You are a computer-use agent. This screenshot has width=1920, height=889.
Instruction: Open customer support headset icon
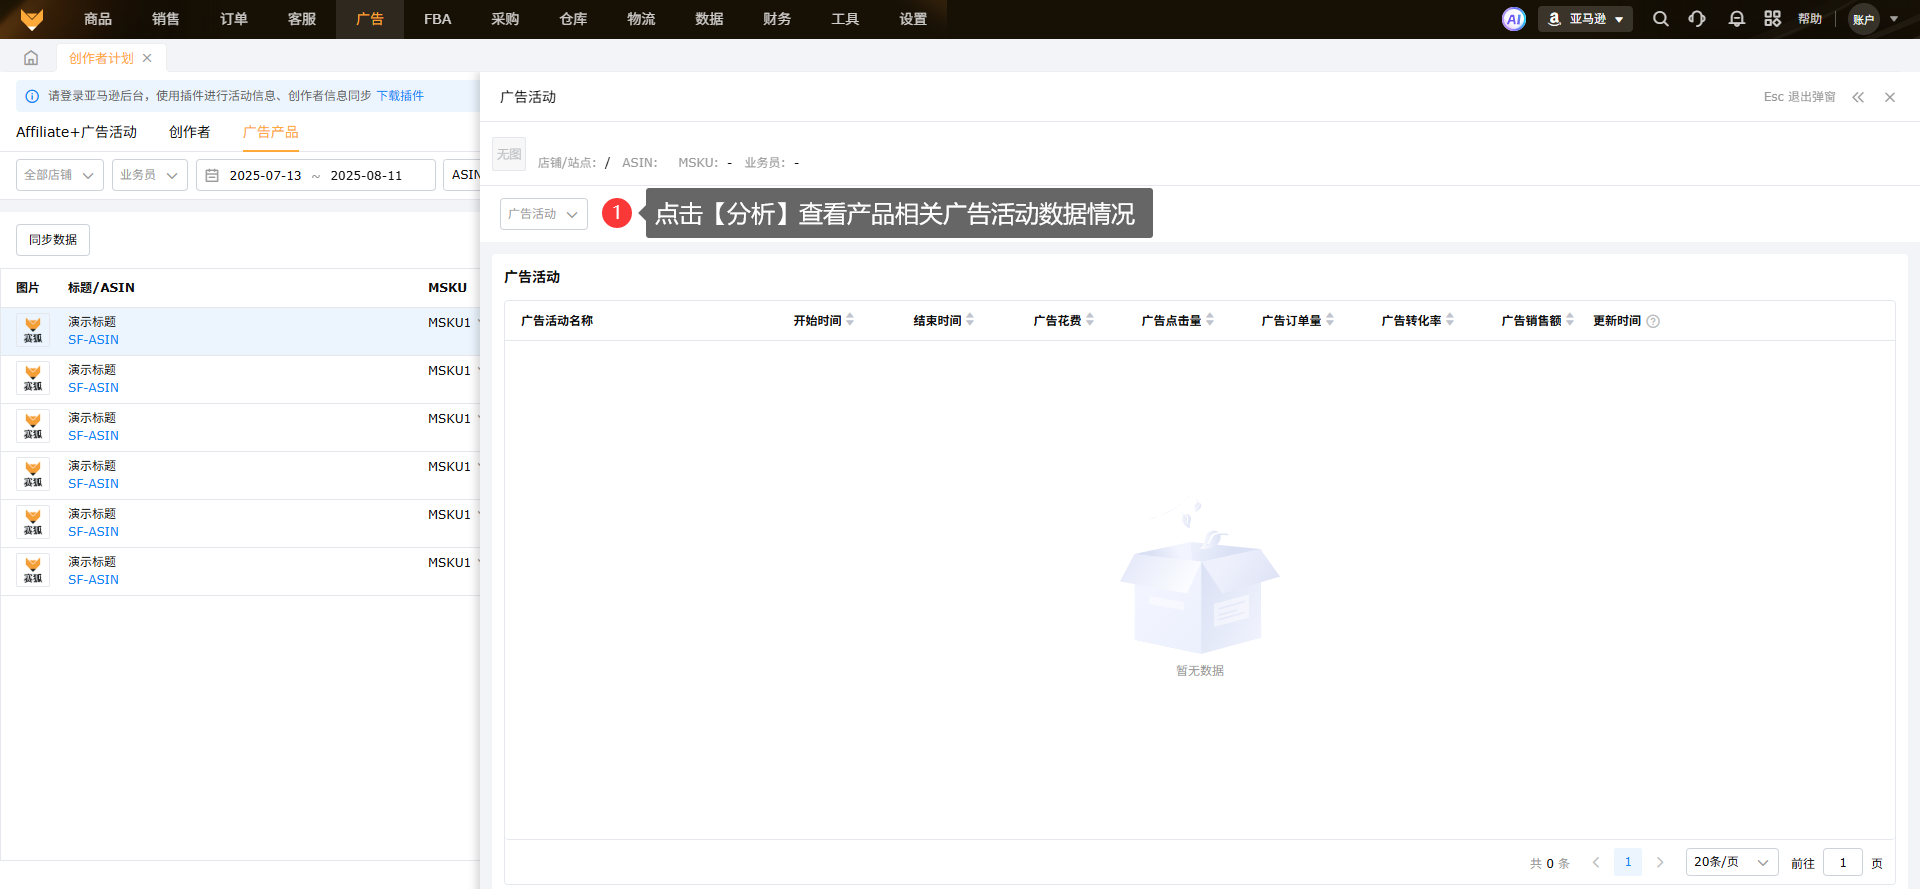pos(1697,19)
